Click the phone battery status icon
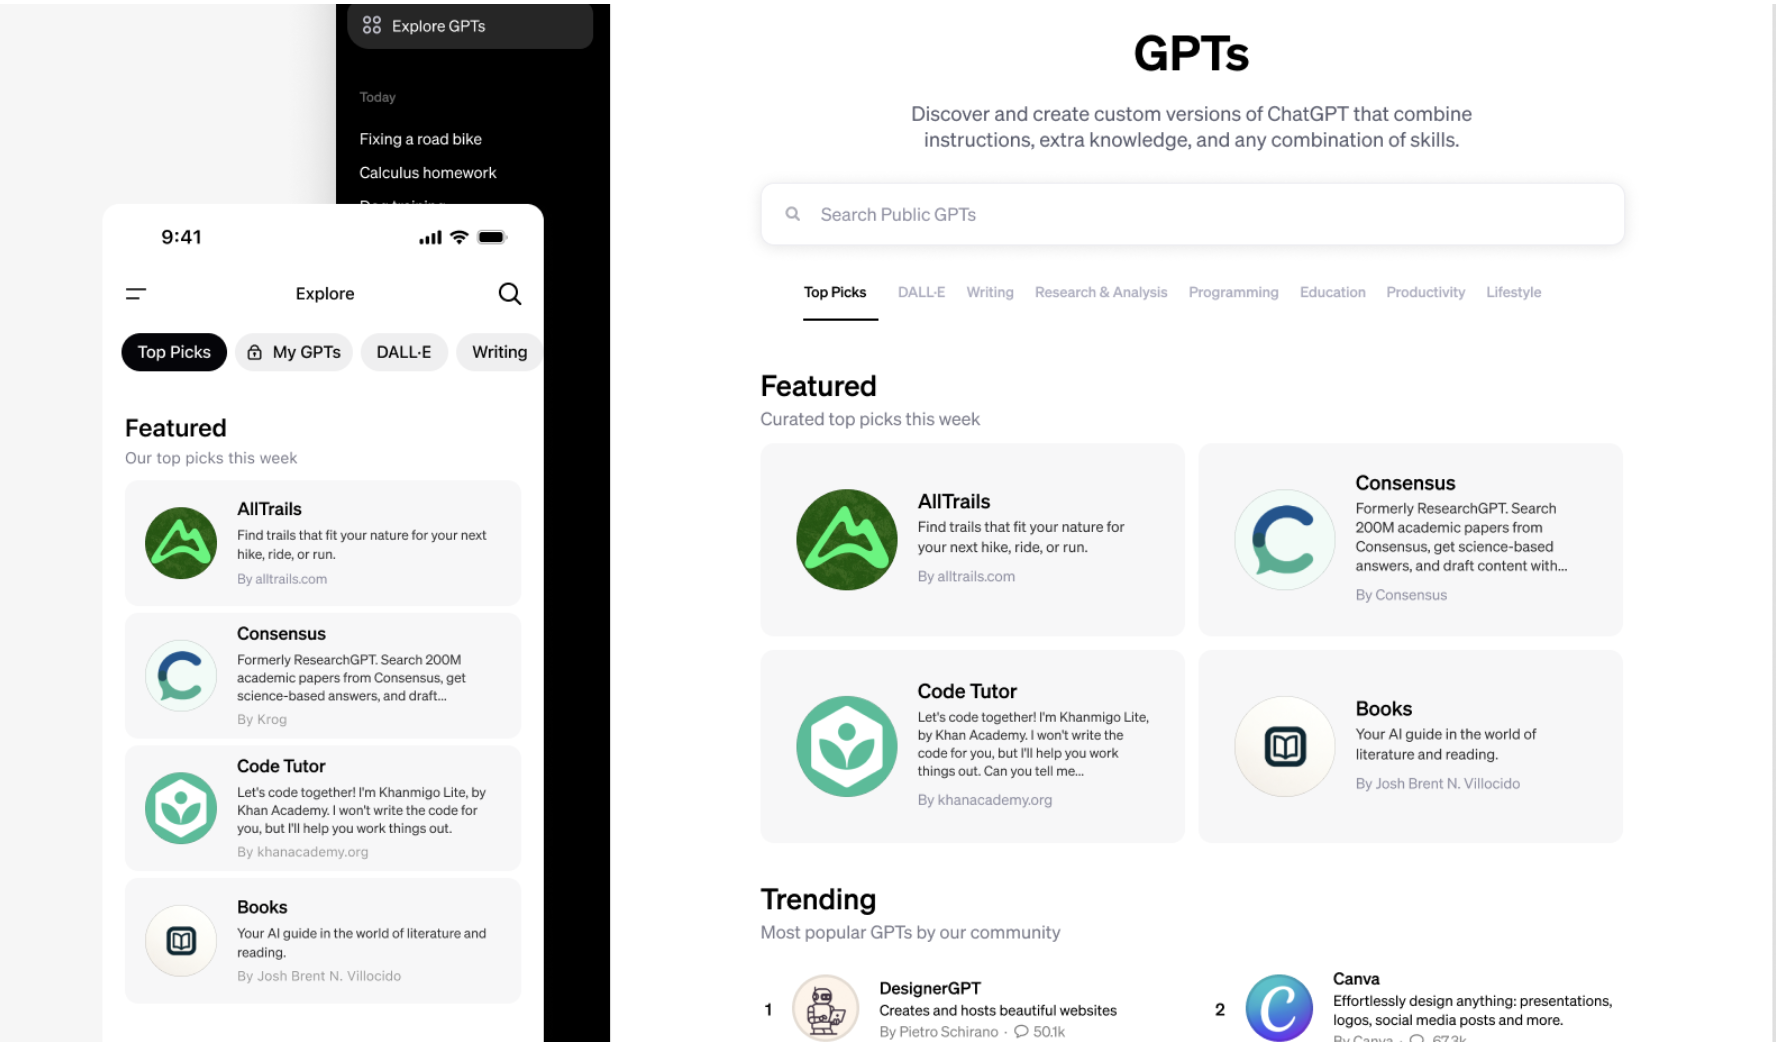The width and height of the screenshot is (1776, 1042). tap(492, 237)
